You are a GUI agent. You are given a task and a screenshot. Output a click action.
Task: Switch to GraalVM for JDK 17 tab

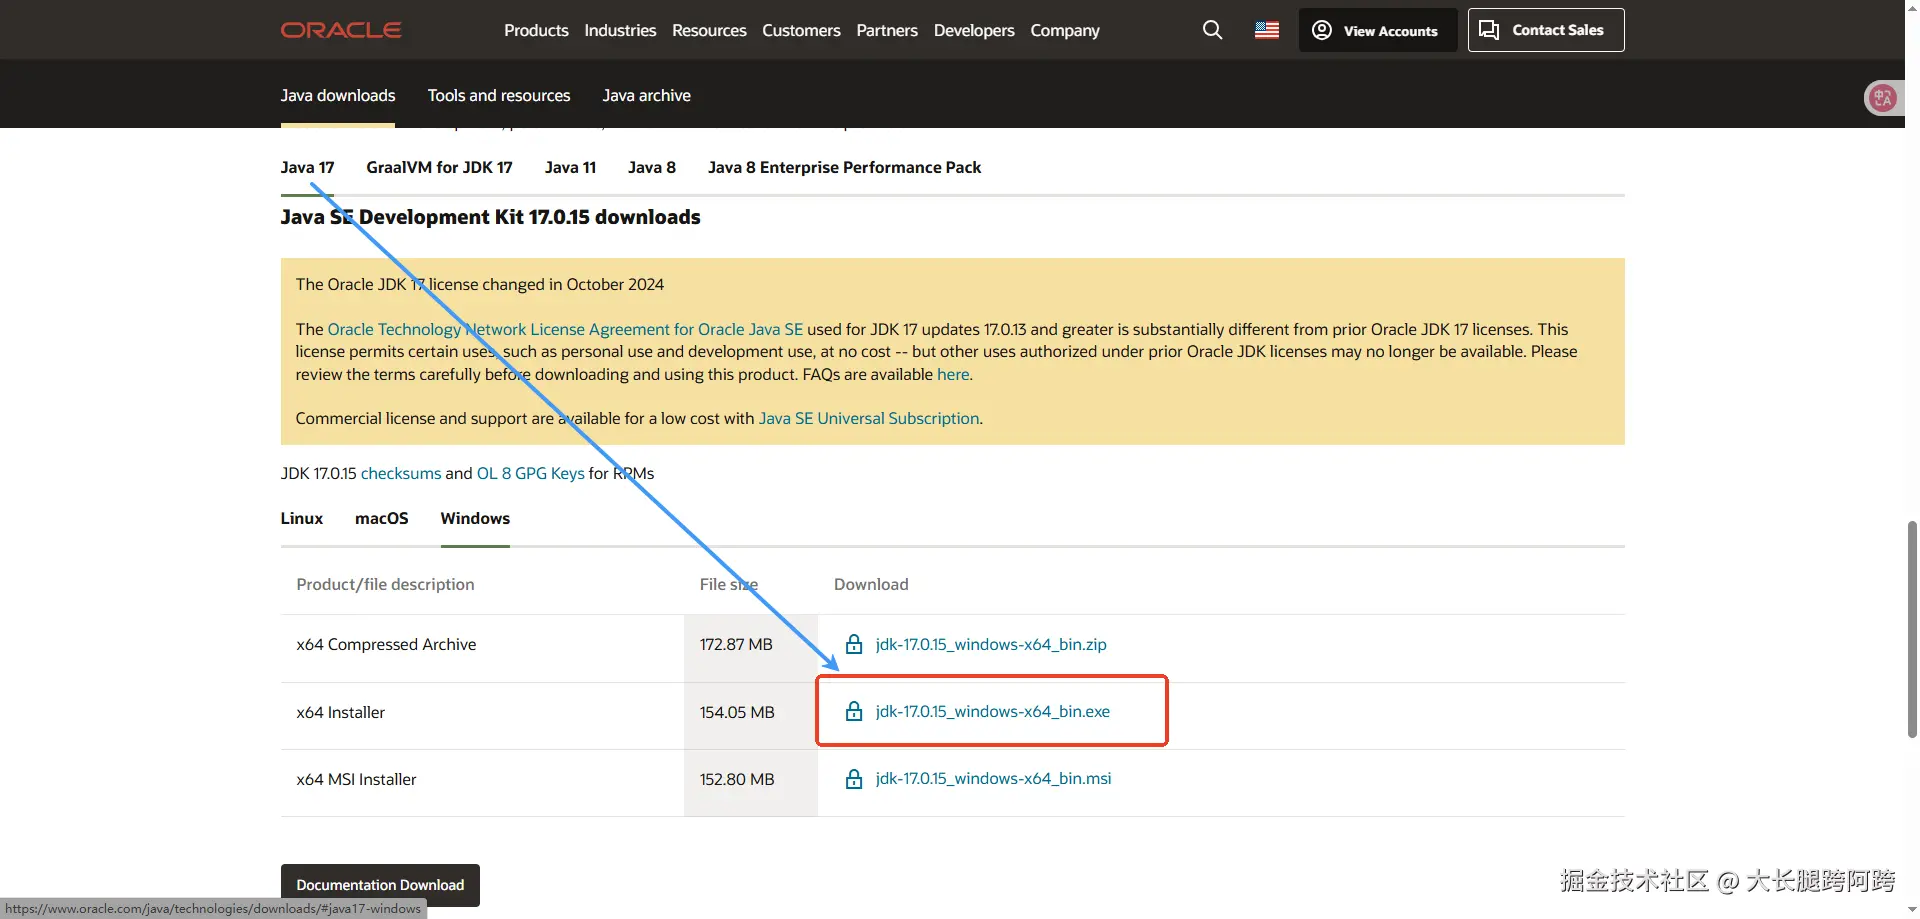[439, 167]
